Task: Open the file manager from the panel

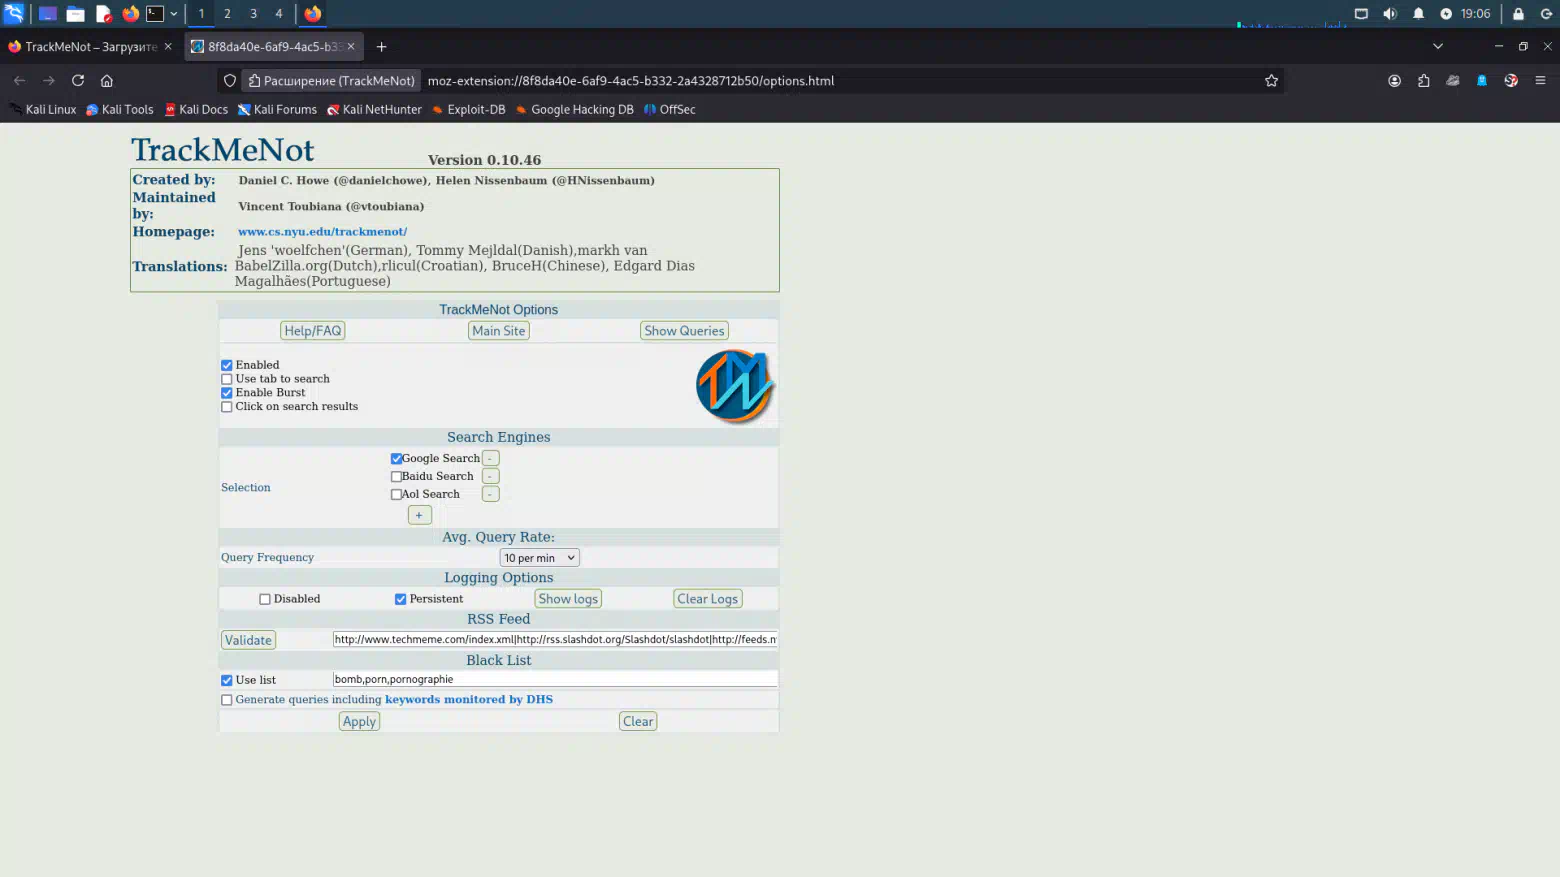Action: [x=75, y=14]
